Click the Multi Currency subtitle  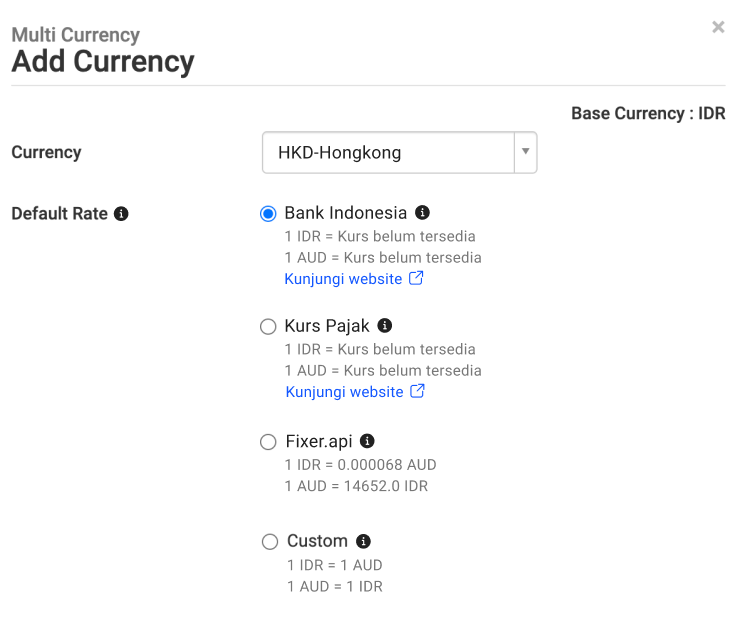point(76,35)
